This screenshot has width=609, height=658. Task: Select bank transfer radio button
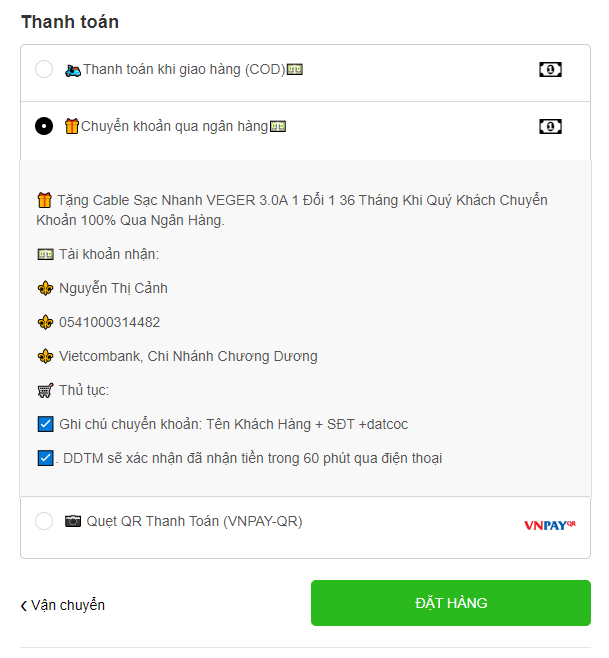coord(44,126)
